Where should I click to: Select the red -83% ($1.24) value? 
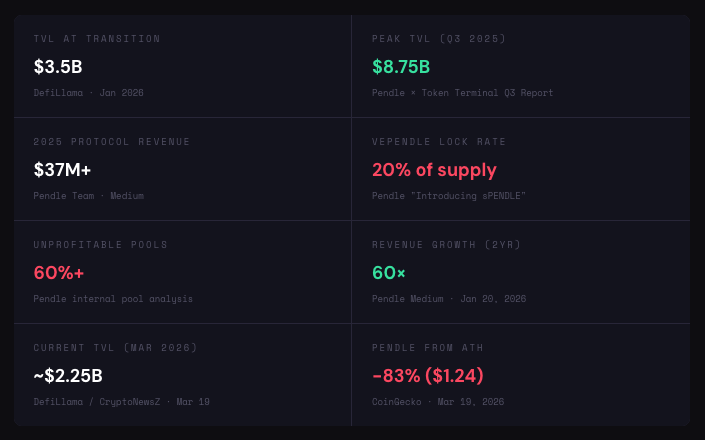click(428, 376)
